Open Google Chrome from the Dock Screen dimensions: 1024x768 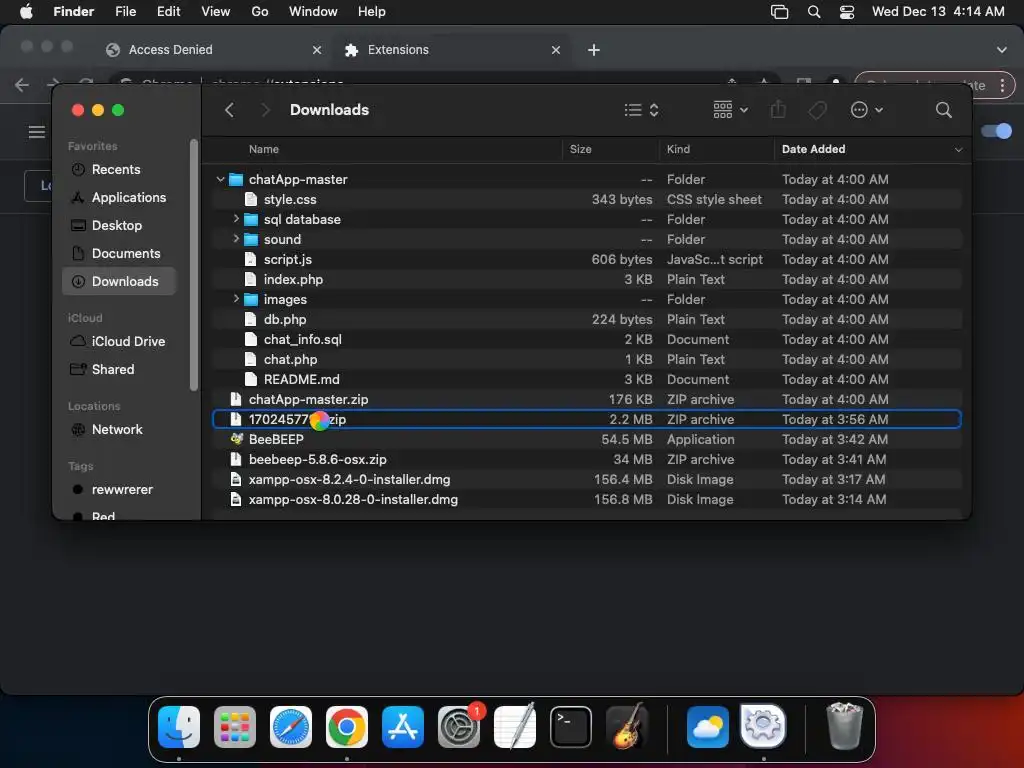[x=347, y=727]
